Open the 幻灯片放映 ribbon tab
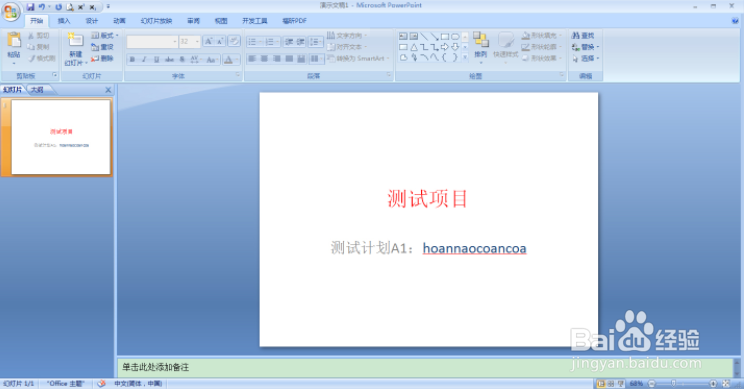Screen dimensions: 744x389 click(156, 21)
